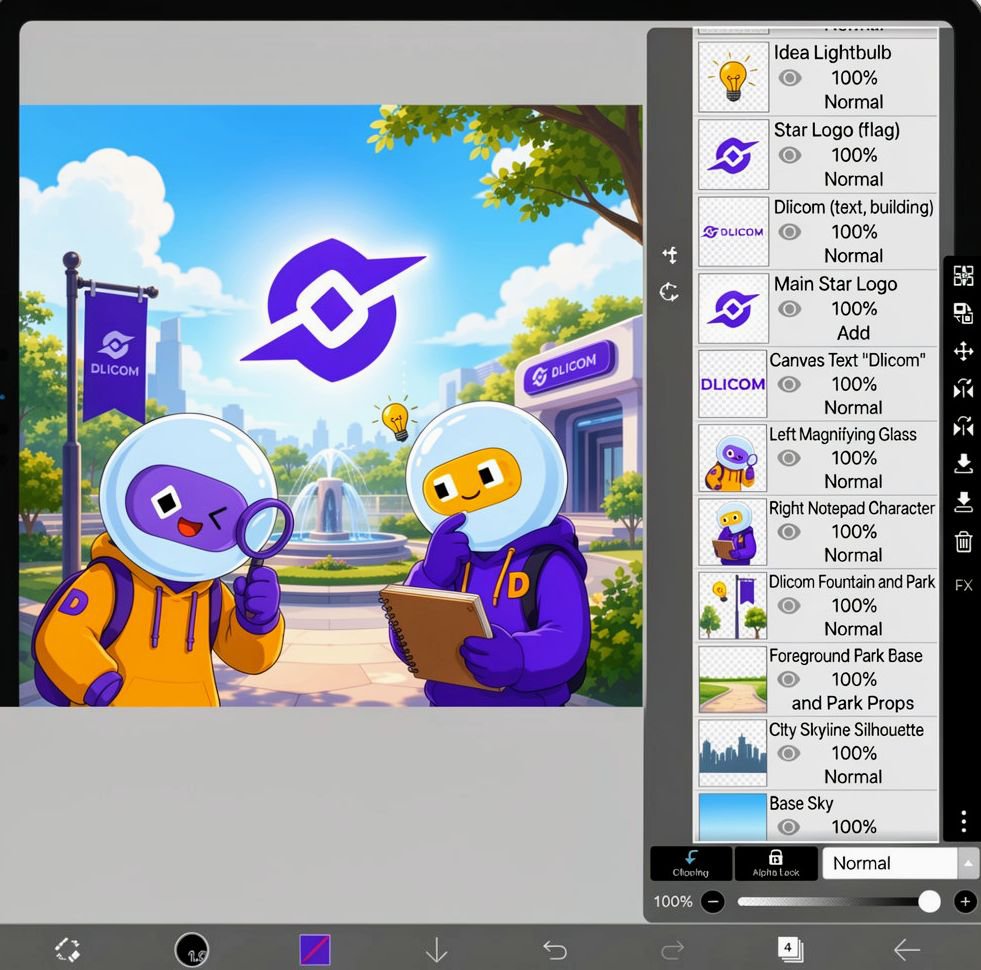981x970 pixels.
Task: Select the move/transform layer icon
Action: (x=963, y=351)
